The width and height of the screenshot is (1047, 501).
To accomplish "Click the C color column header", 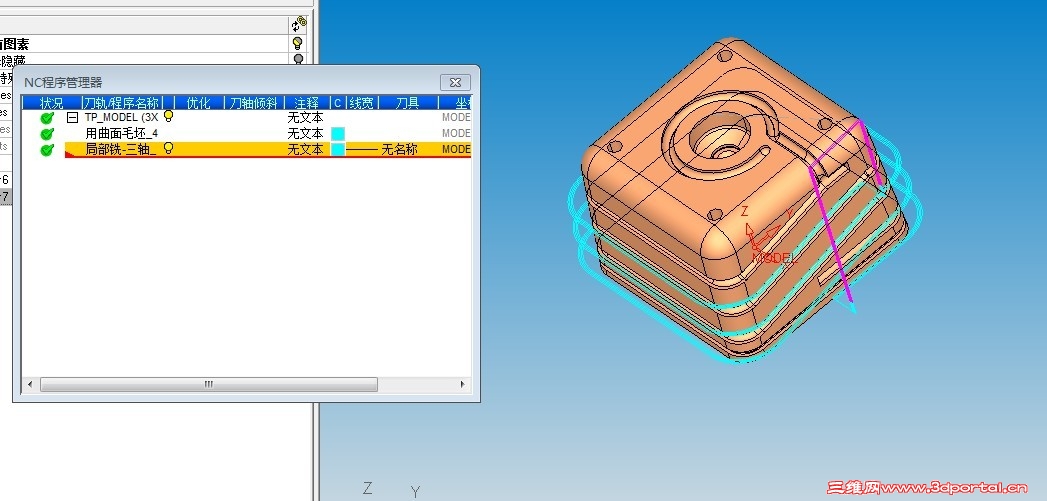I will [x=338, y=103].
